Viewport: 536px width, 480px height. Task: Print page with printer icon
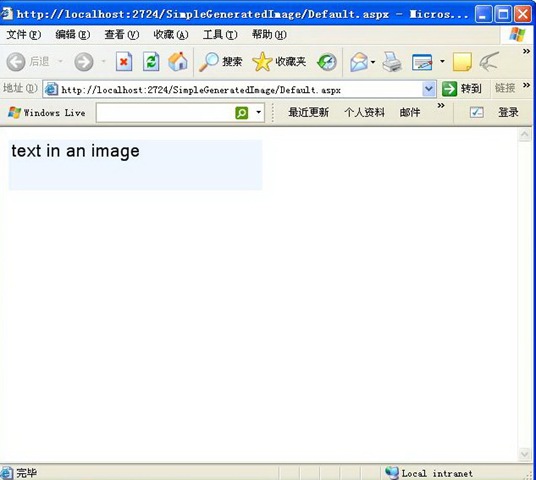[x=392, y=62]
